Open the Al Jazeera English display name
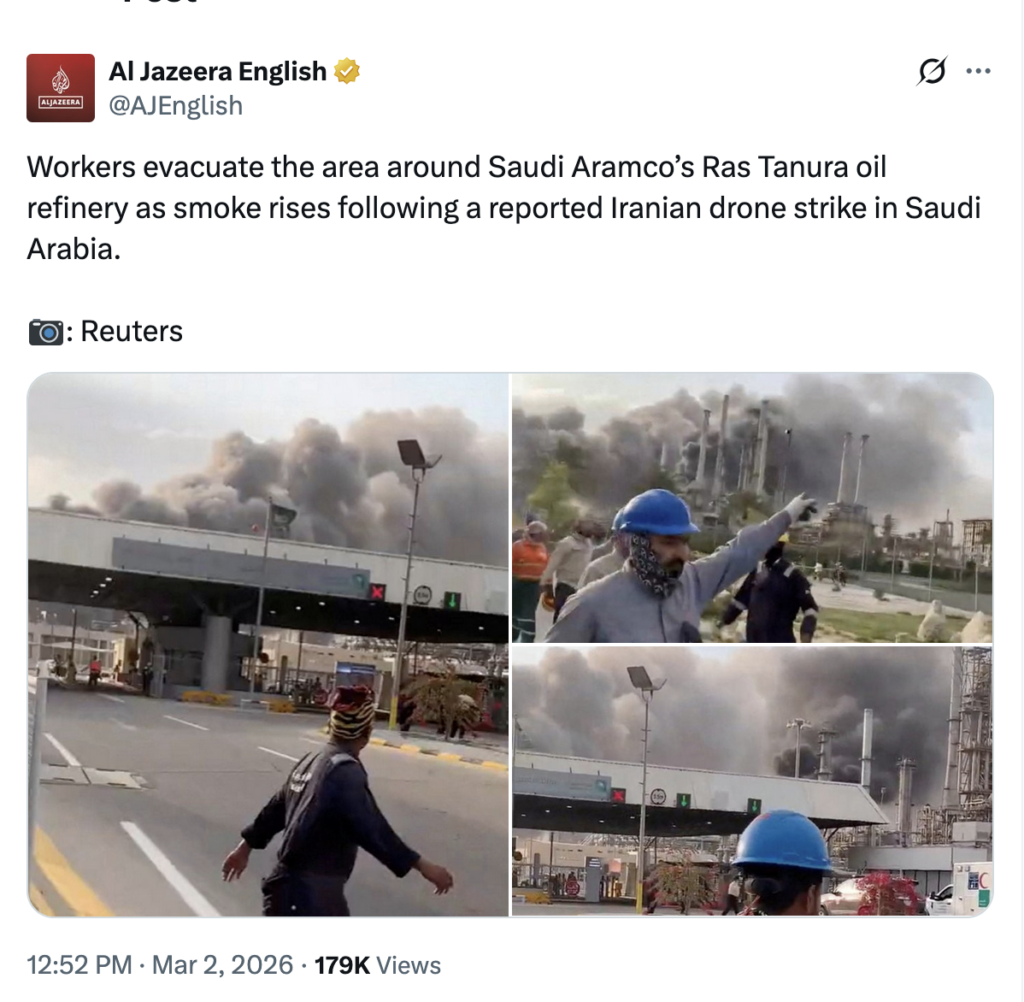 tap(217, 71)
